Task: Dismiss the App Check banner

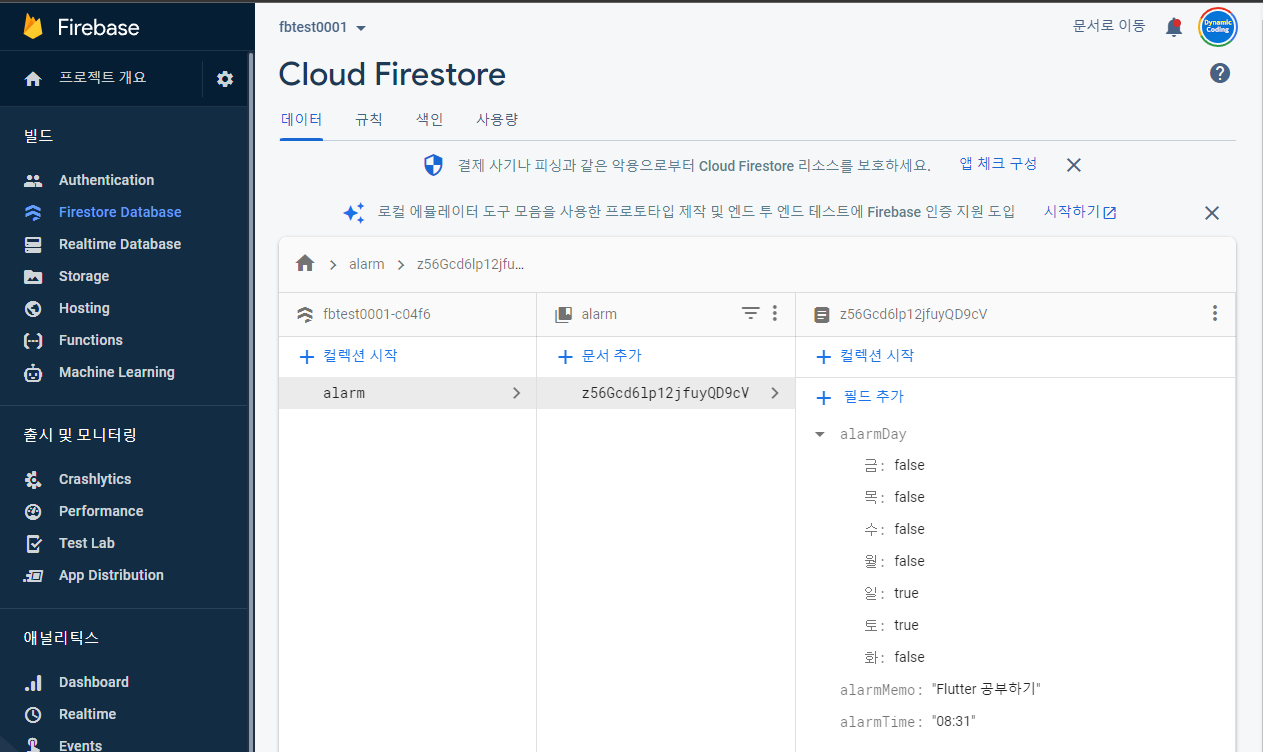Action: click(x=1073, y=165)
